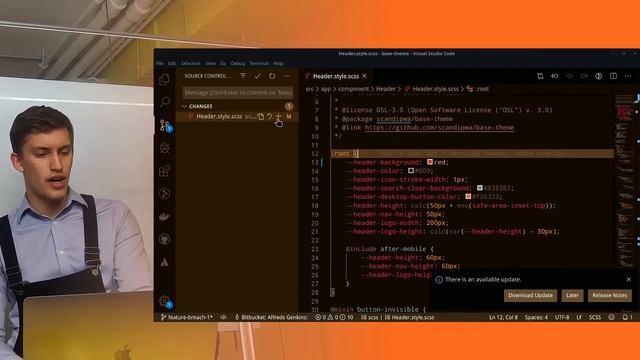Click 'Ln 12, Col 8' in status bar
The height and width of the screenshot is (360, 640).
pos(503,317)
